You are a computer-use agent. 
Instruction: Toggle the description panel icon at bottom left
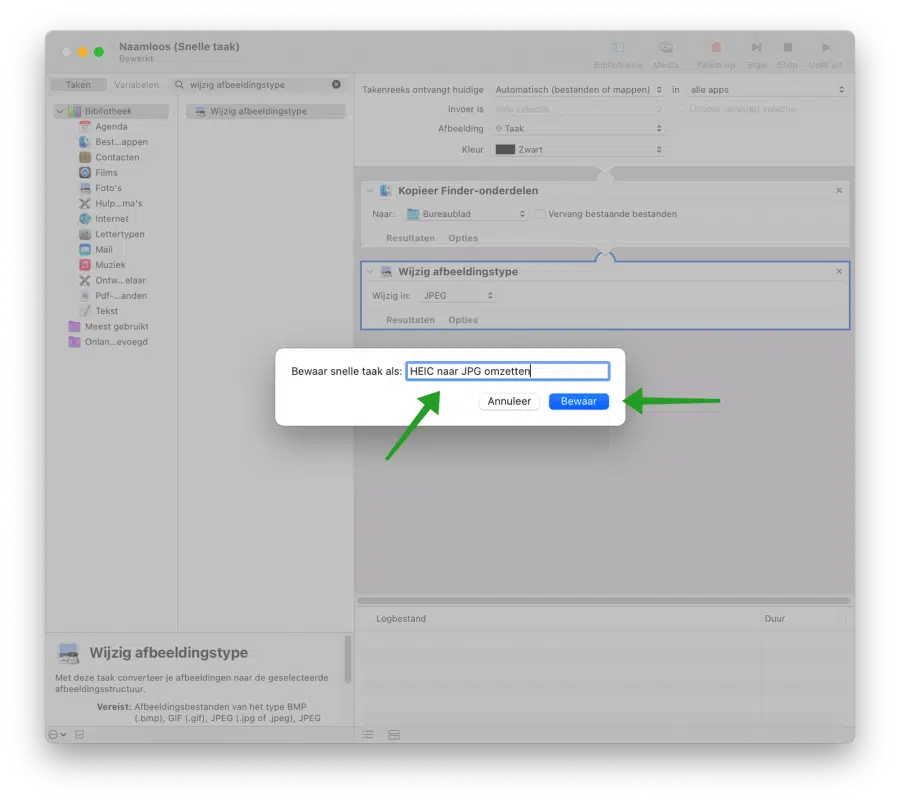79,735
